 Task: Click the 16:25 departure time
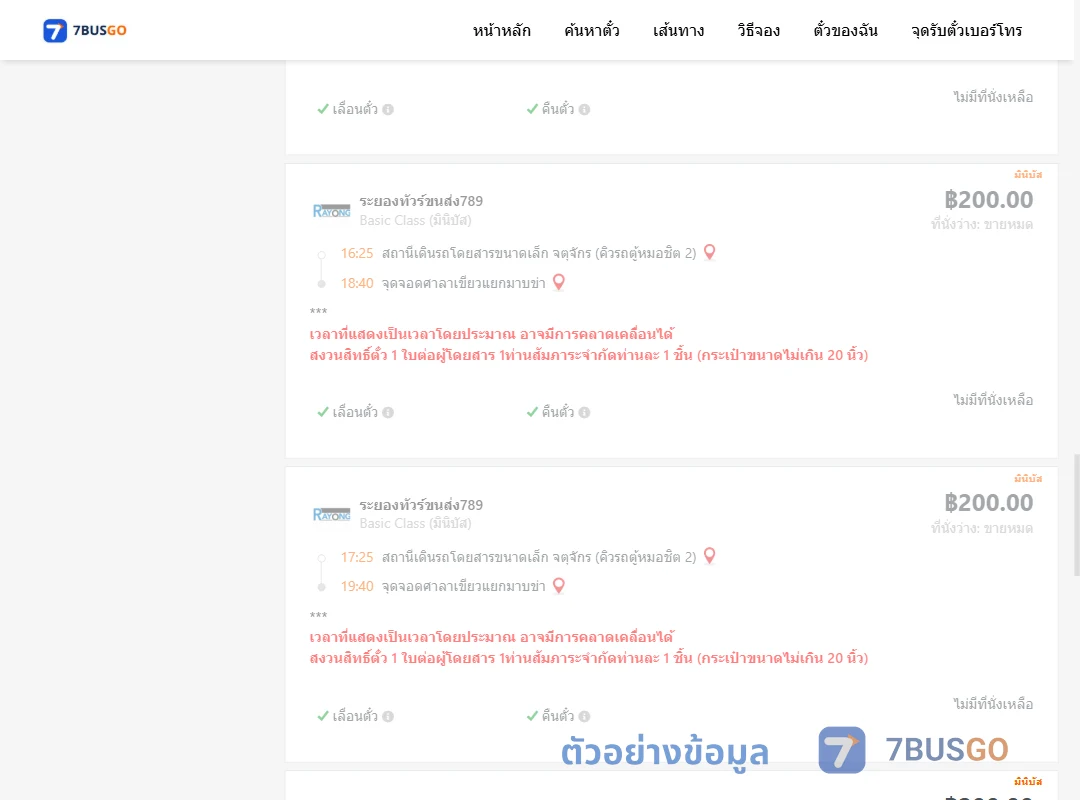[x=357, y=254]
